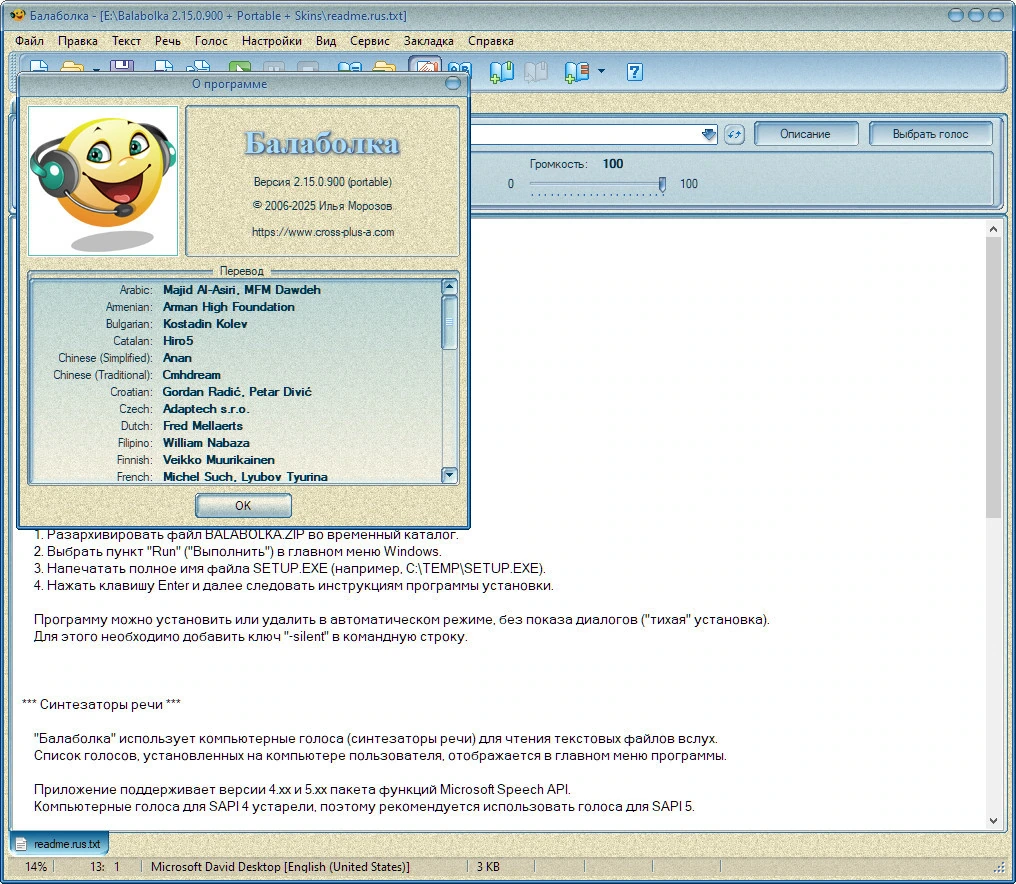Open help with question mark icon
This screenshot has height=884, width=1016.
[x=634, y=71]
